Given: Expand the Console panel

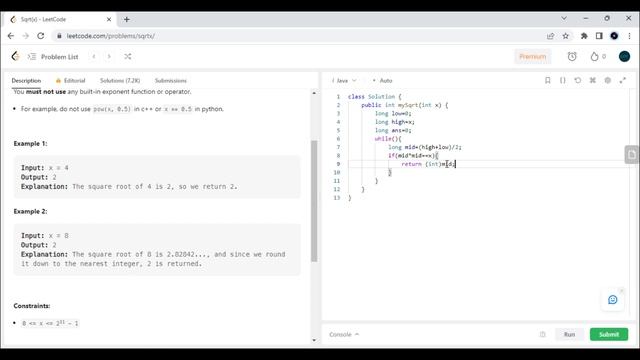Looking at the screenshot, I should [x=344, y=334].
